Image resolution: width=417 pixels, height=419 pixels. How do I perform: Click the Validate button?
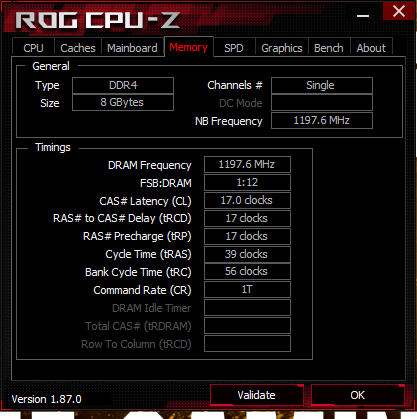point(257,395)
